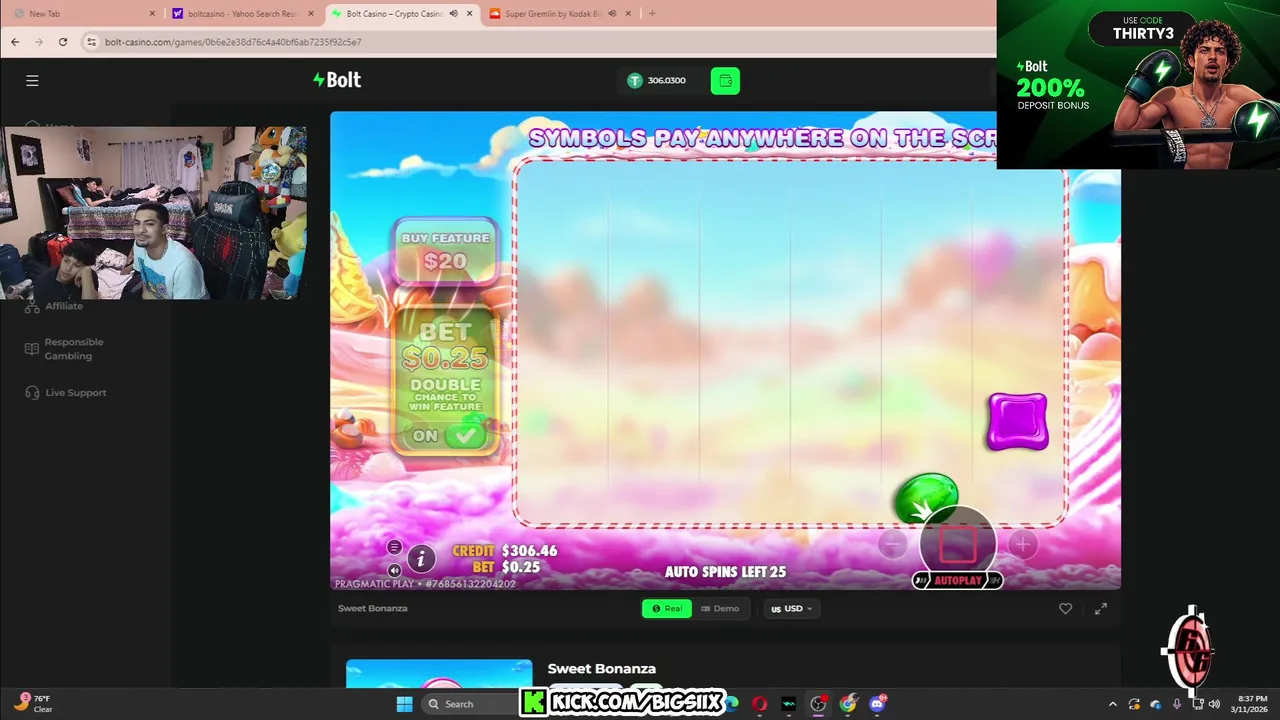Open the green wallet button
This screenshot has height=720, width=1280.
[725, 81]
